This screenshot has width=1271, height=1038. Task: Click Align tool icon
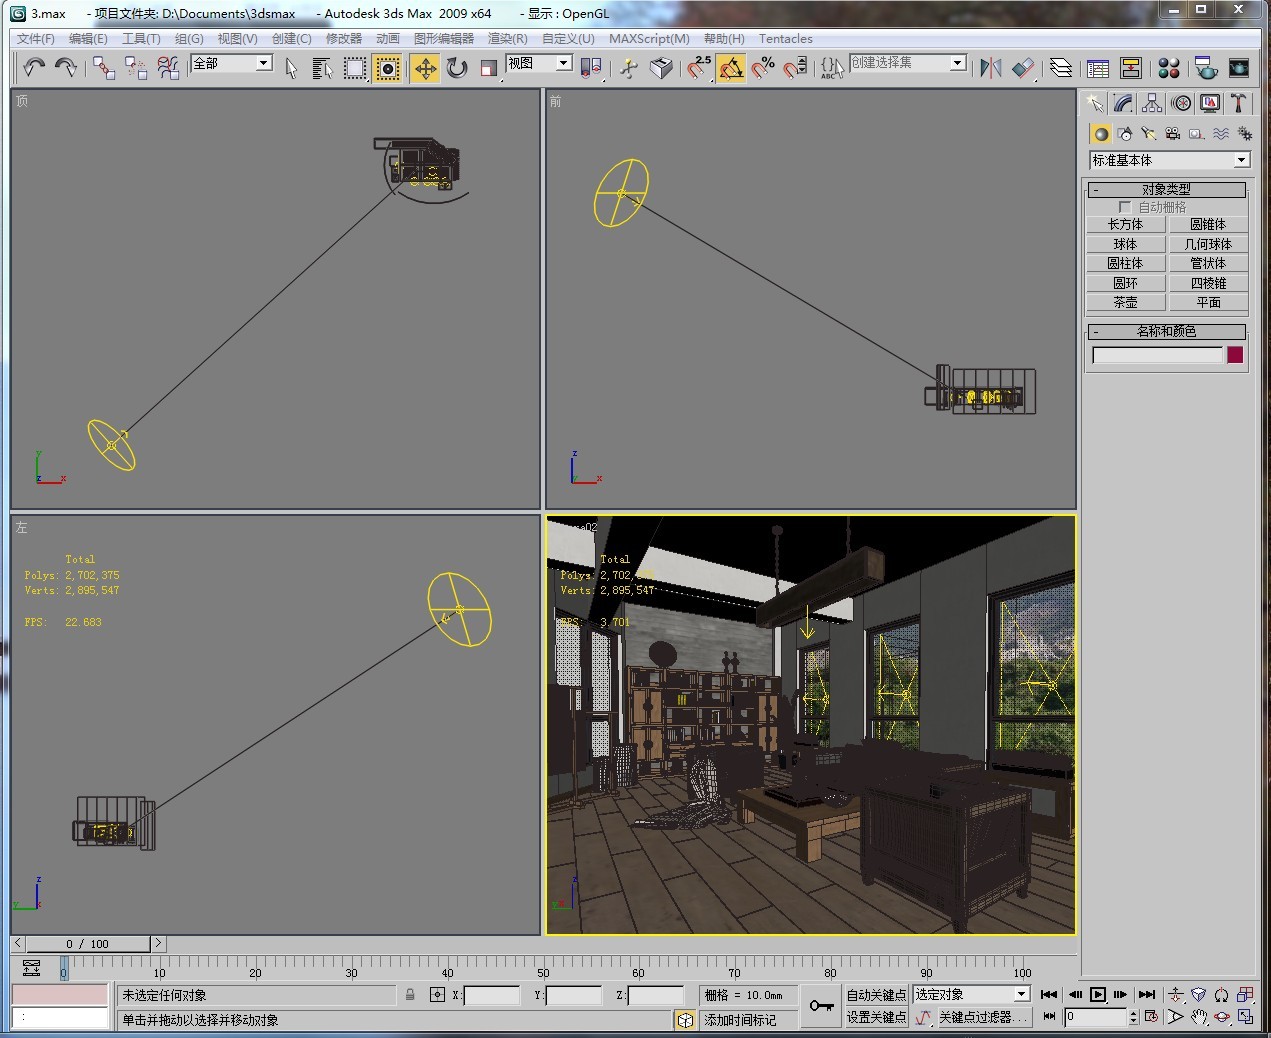1023,67
